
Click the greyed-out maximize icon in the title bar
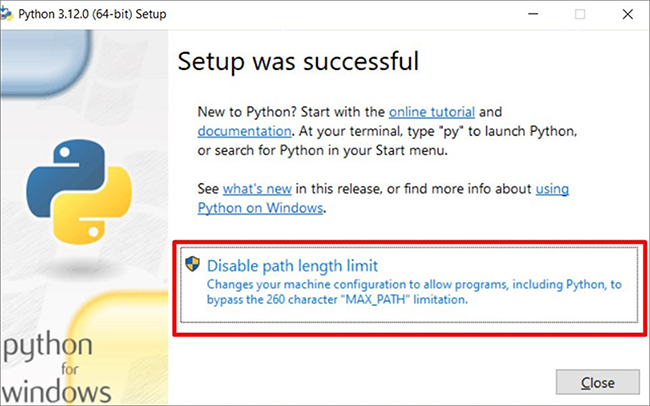pos(580,14)
